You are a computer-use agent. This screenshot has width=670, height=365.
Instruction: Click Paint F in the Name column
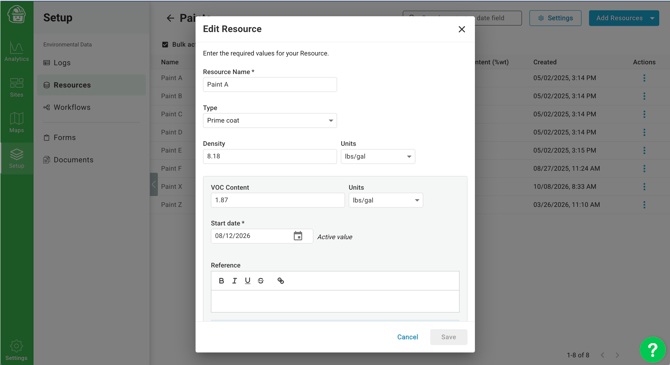pos(171,168)
